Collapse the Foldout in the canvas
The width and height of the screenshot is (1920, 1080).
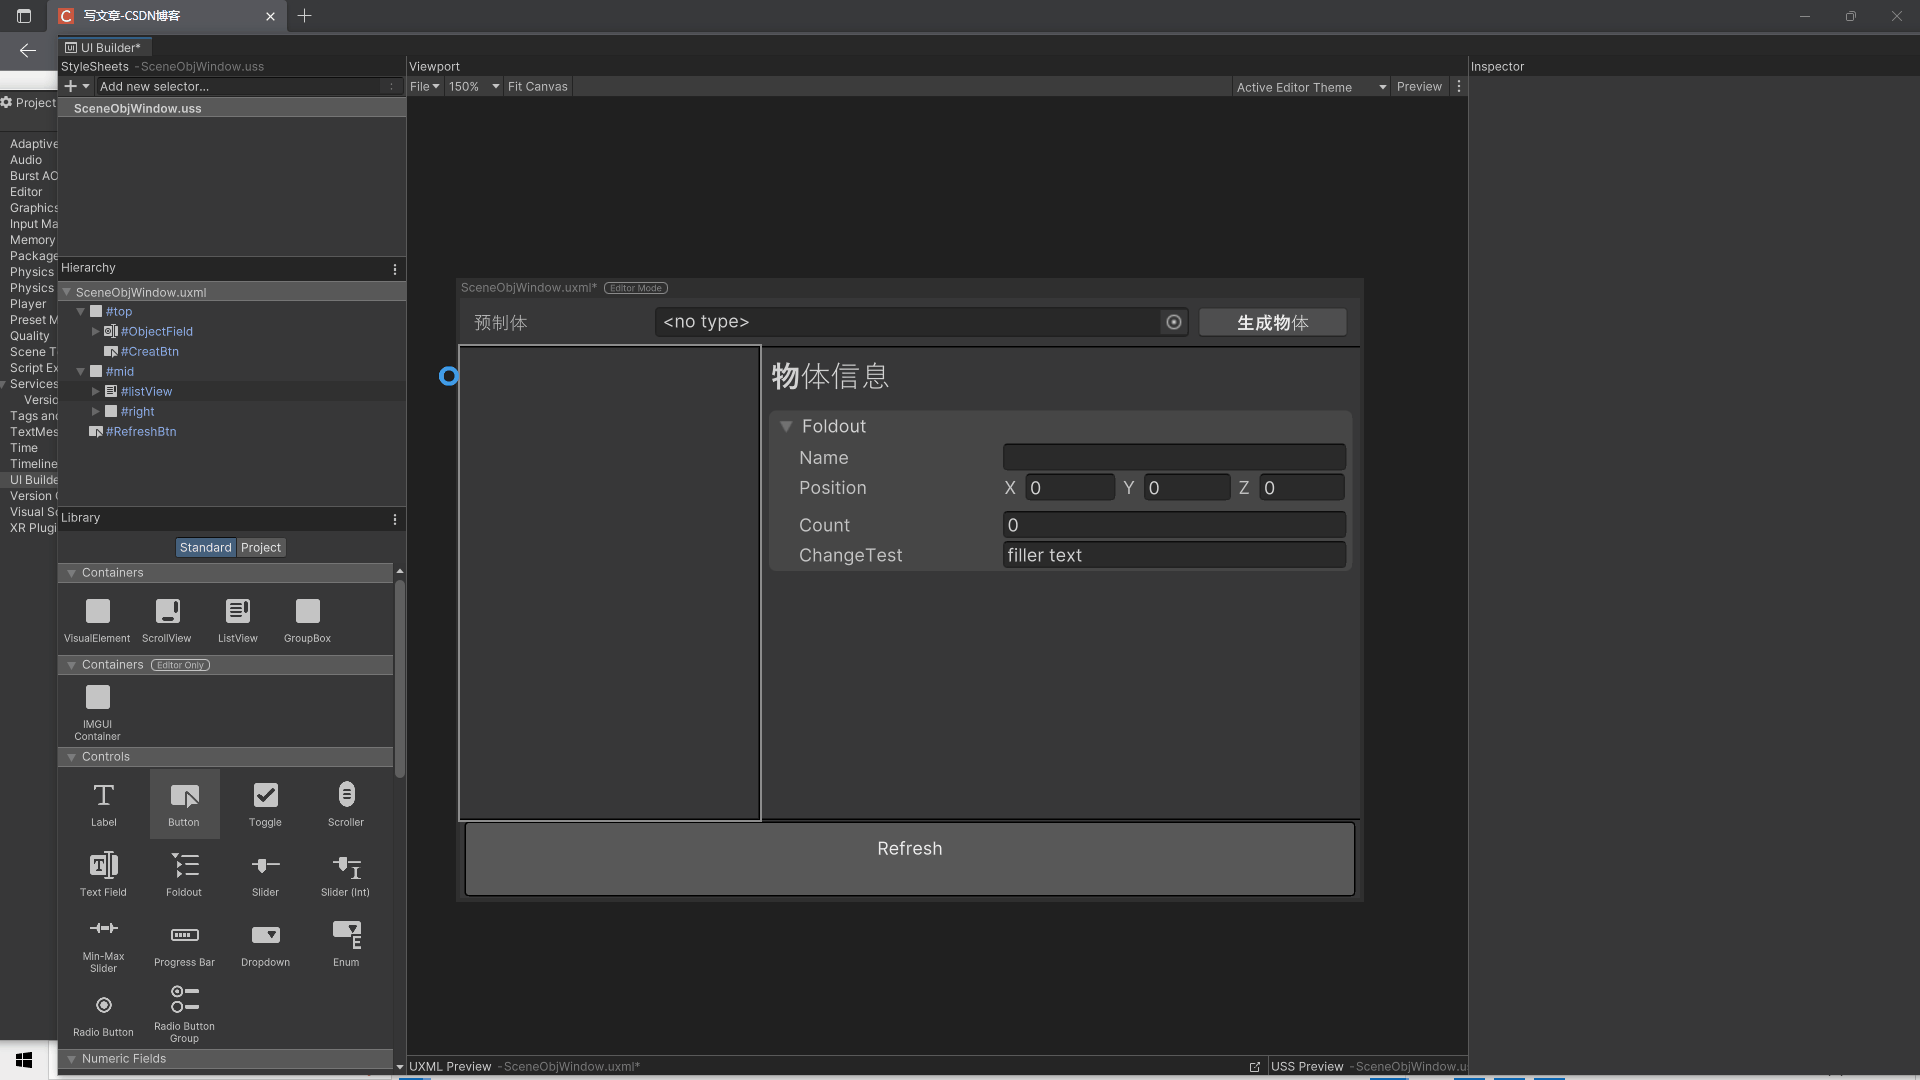786,427
